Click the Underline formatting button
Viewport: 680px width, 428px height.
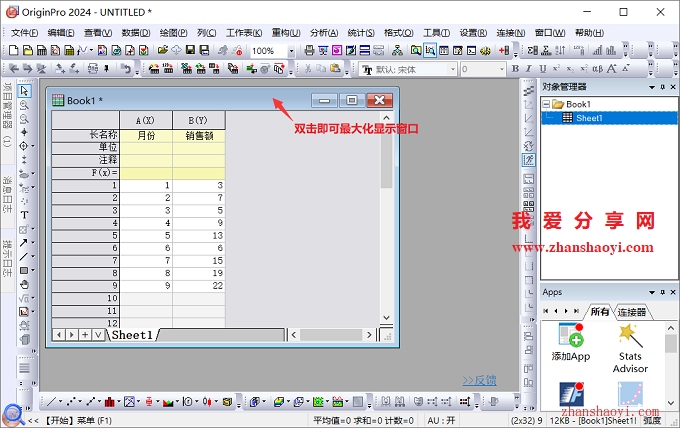click(x=543, y=69)
